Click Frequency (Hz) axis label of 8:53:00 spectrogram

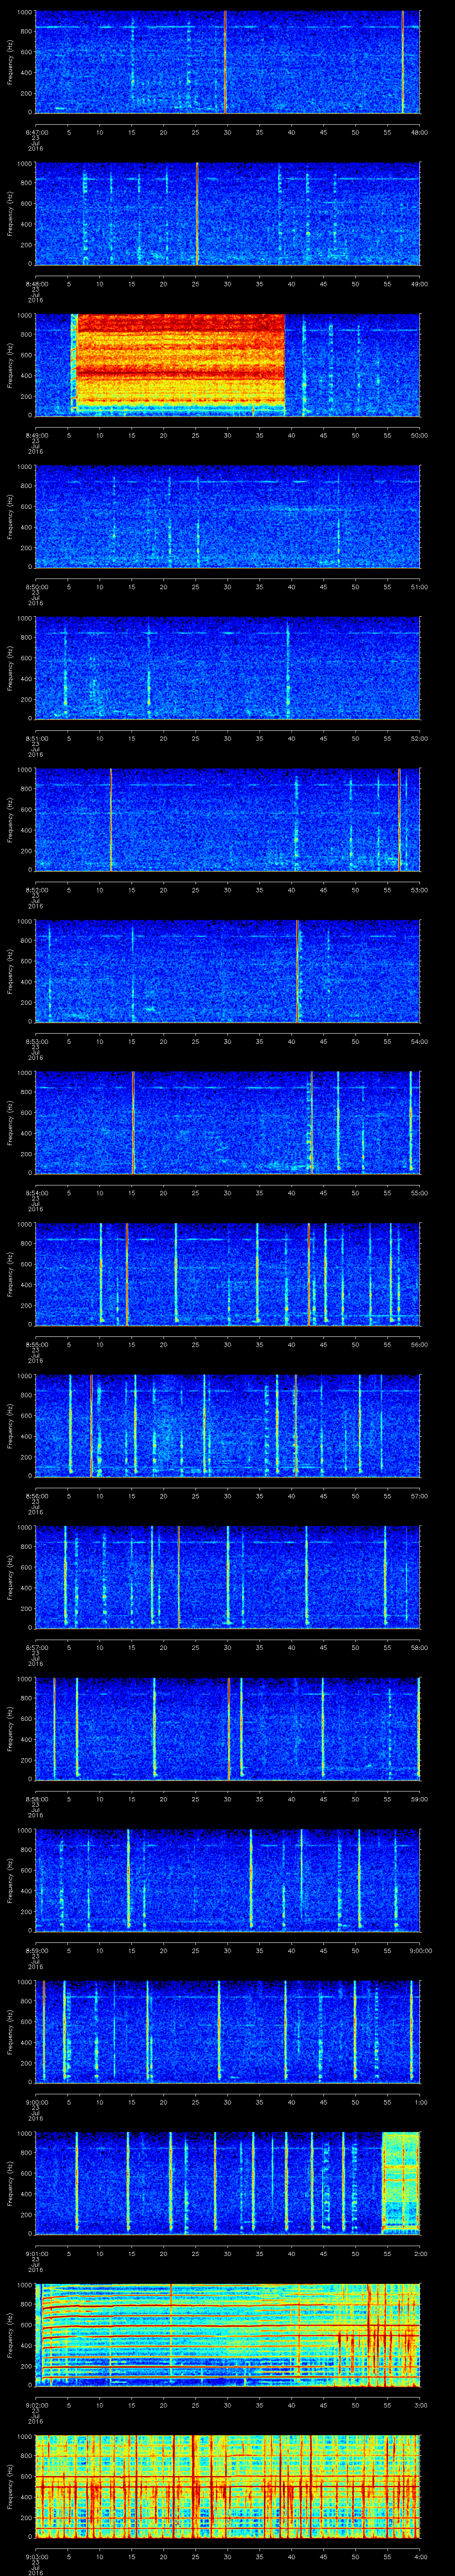(x=10, y=971)
